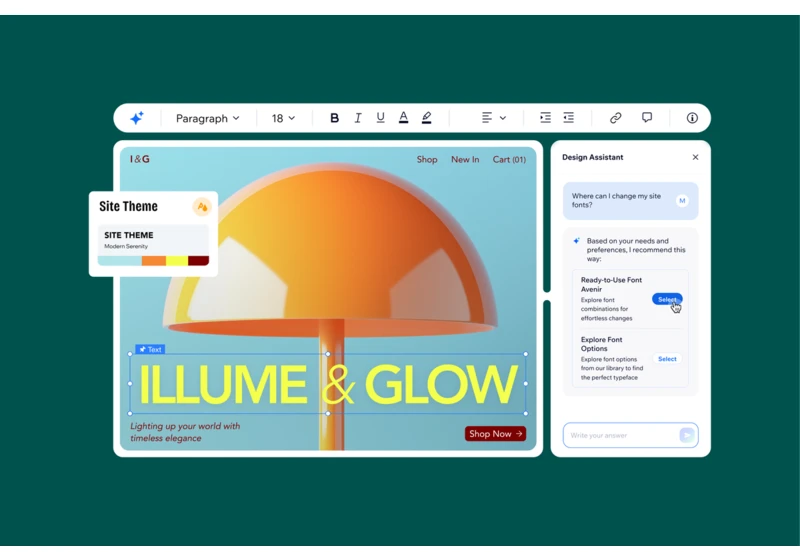Decrease indent with the outdent icon
The width and height of the screenshot is (800, 560).
coord(568,118)
